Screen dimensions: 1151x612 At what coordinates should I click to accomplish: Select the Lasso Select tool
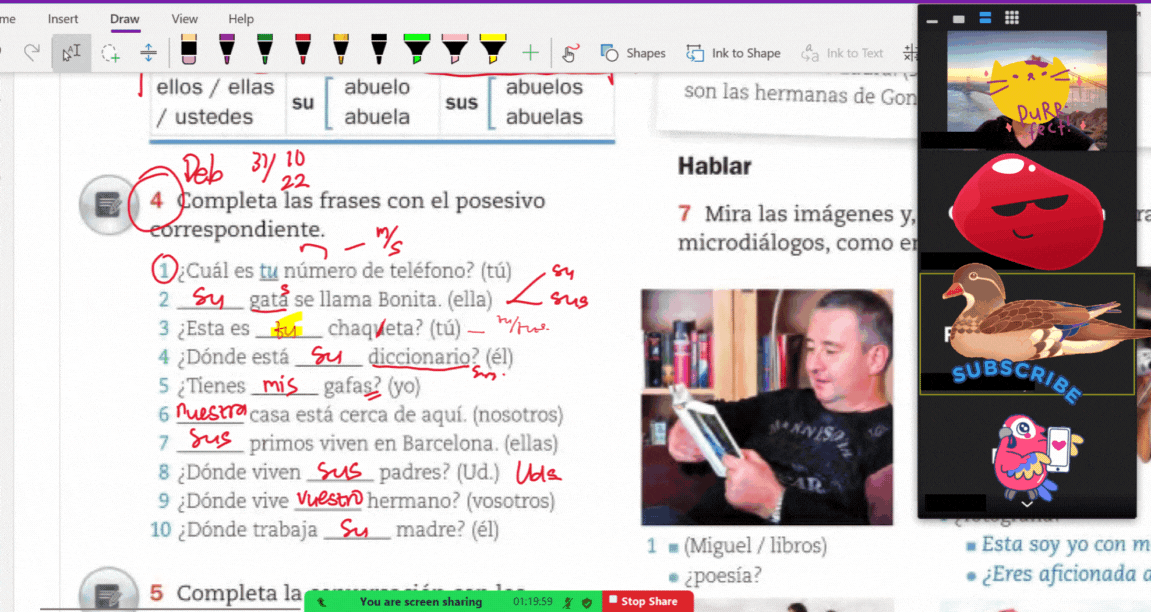pos(110,53)
